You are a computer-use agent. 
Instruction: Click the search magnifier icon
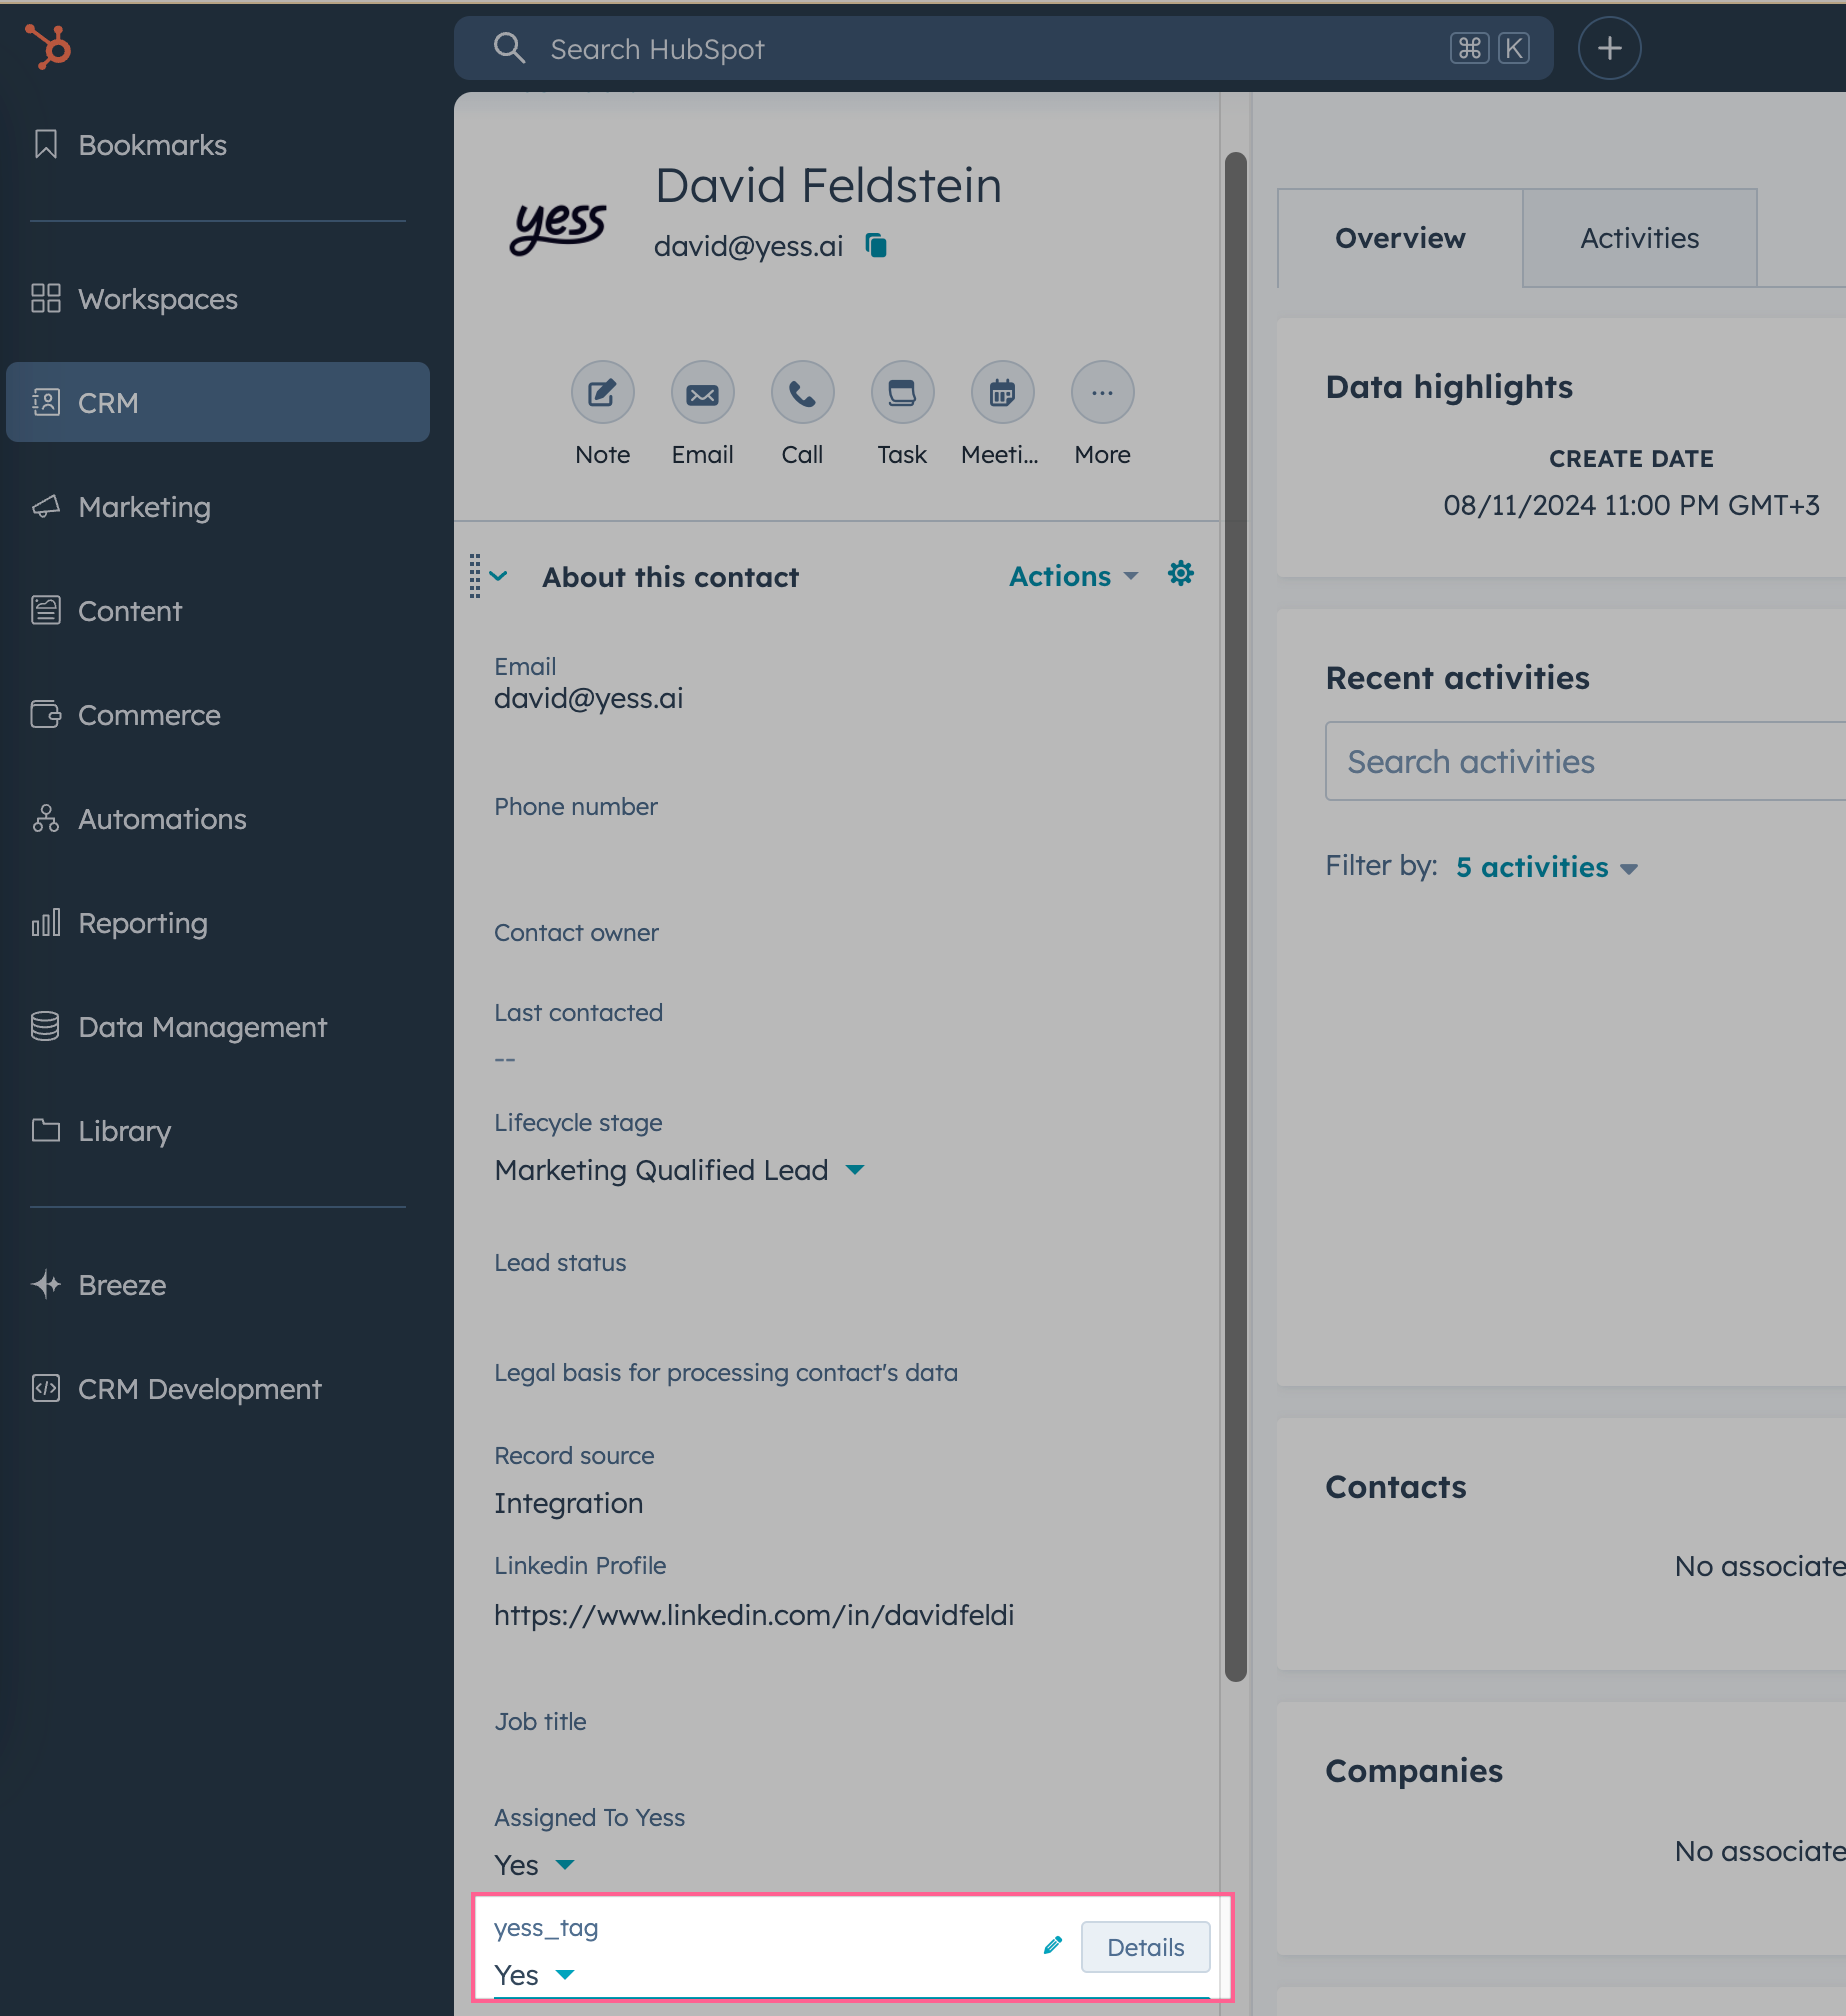[x=510, y=48]
